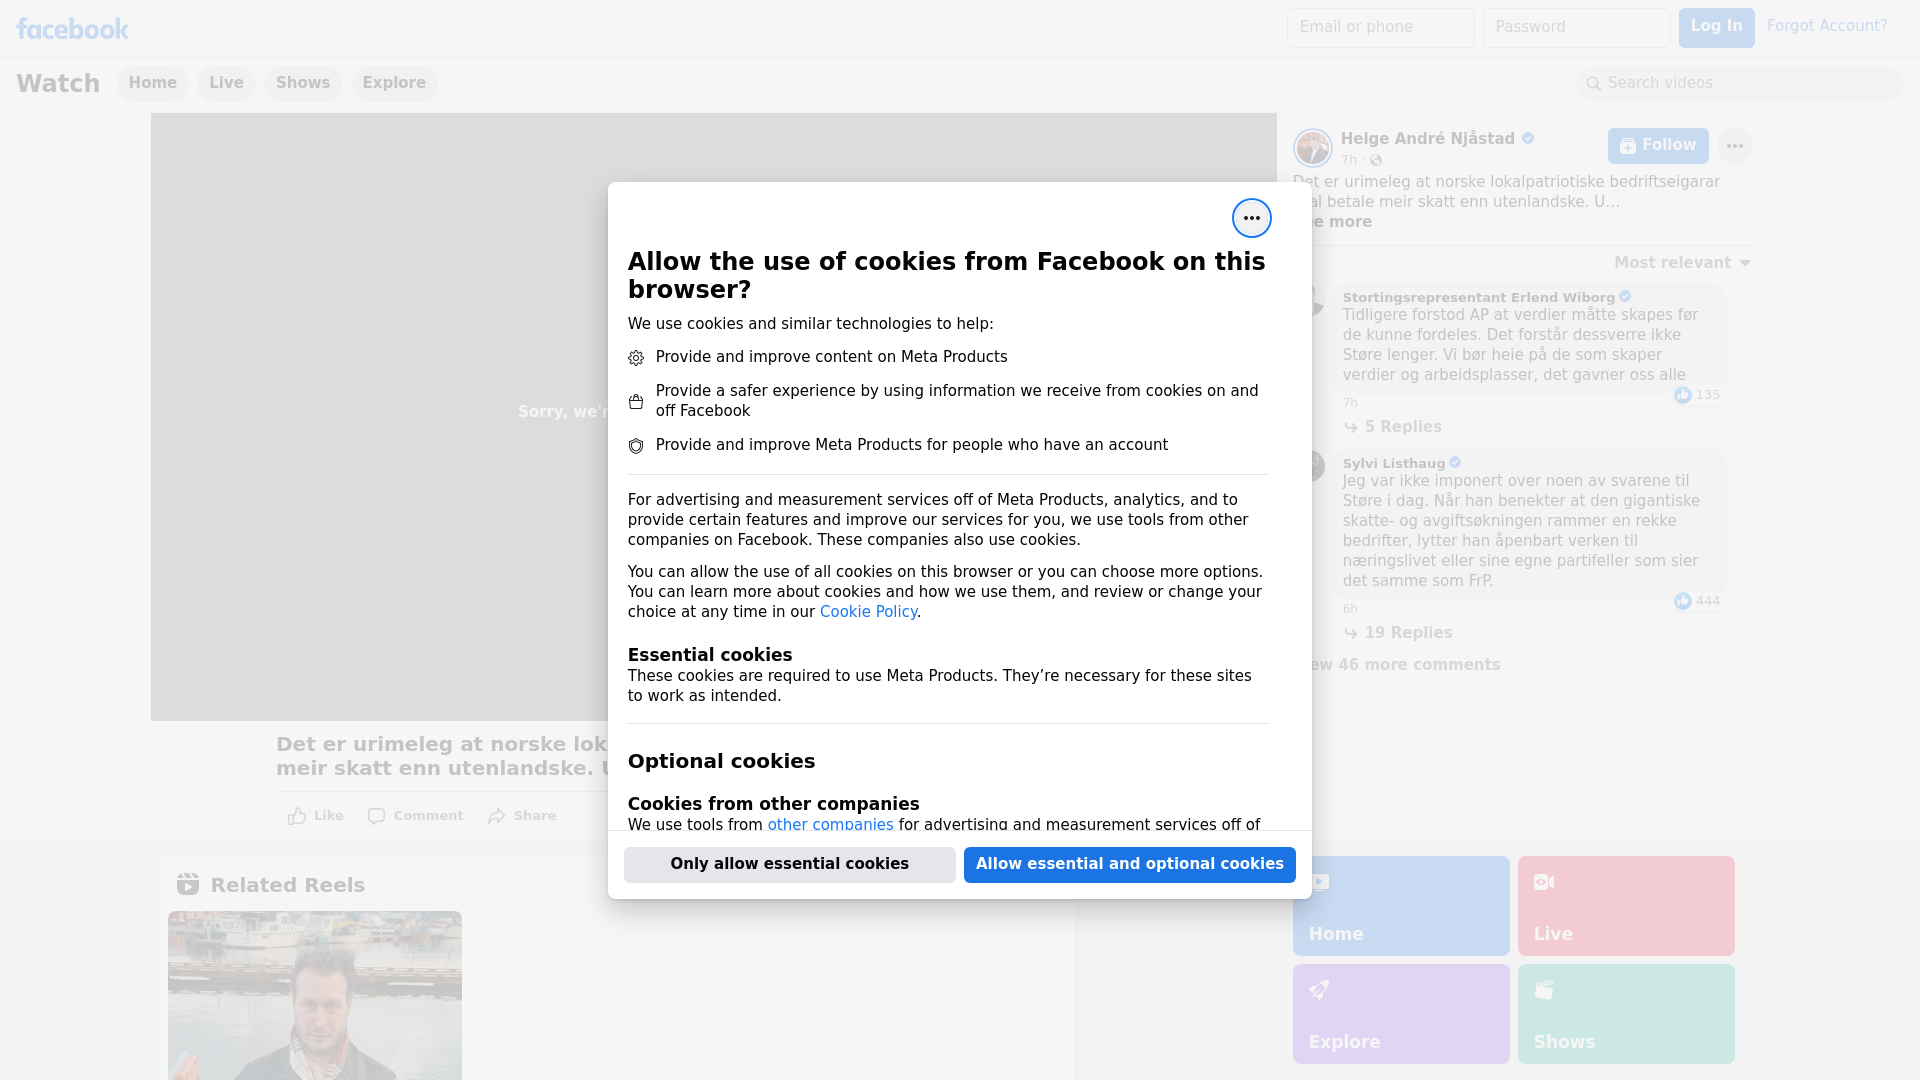Open the Cookie Policy link
This screenshot has width=1920, height=1080.
coord(868,612)
